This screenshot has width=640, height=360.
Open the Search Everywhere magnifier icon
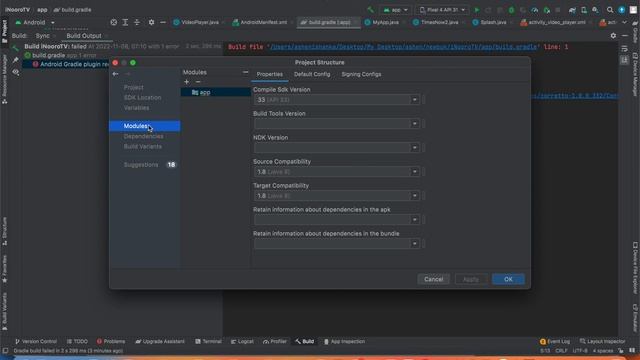[x=610, y=10]
